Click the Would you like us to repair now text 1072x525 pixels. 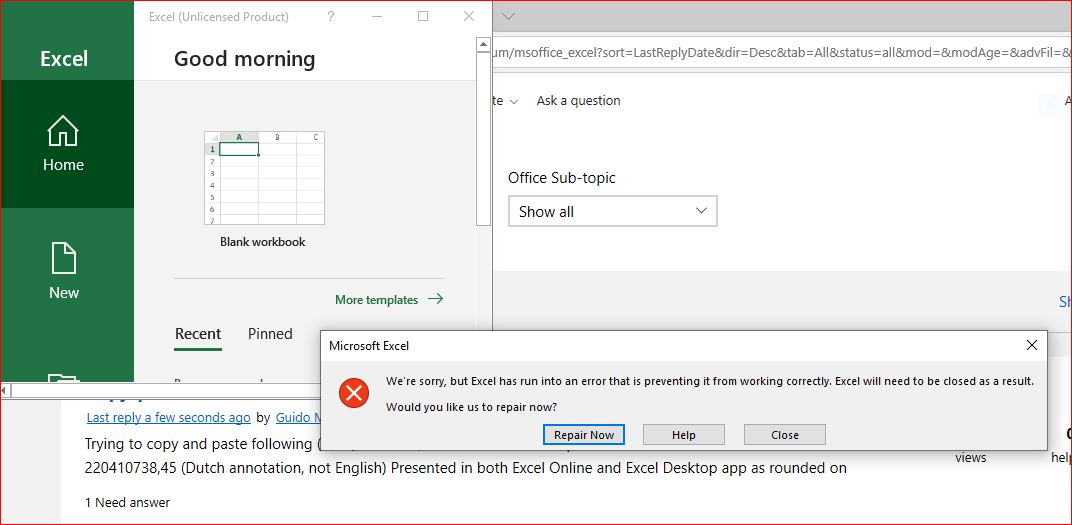point(472,407)
